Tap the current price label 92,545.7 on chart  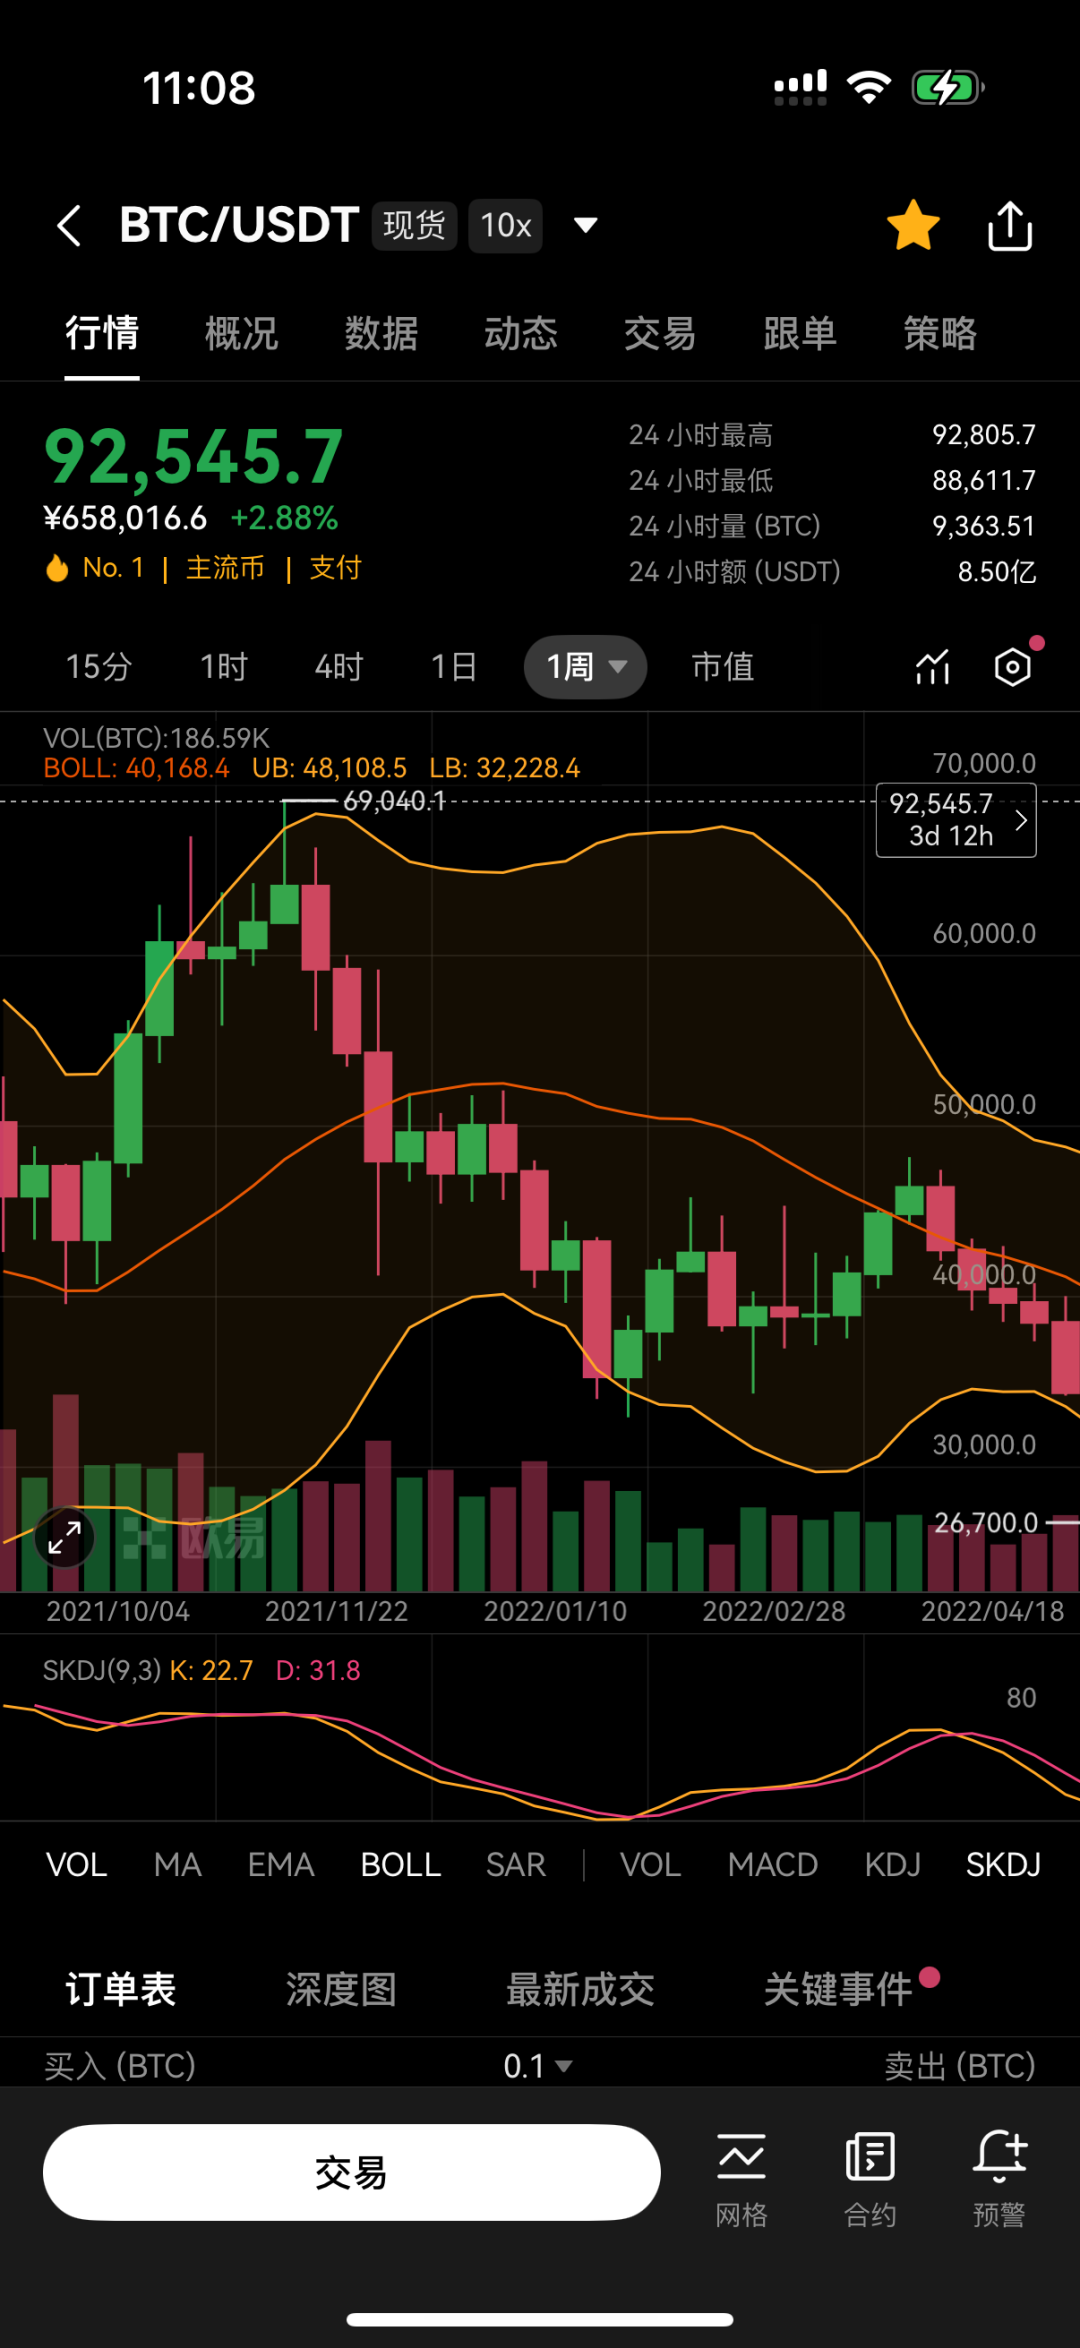pos(956,820)
